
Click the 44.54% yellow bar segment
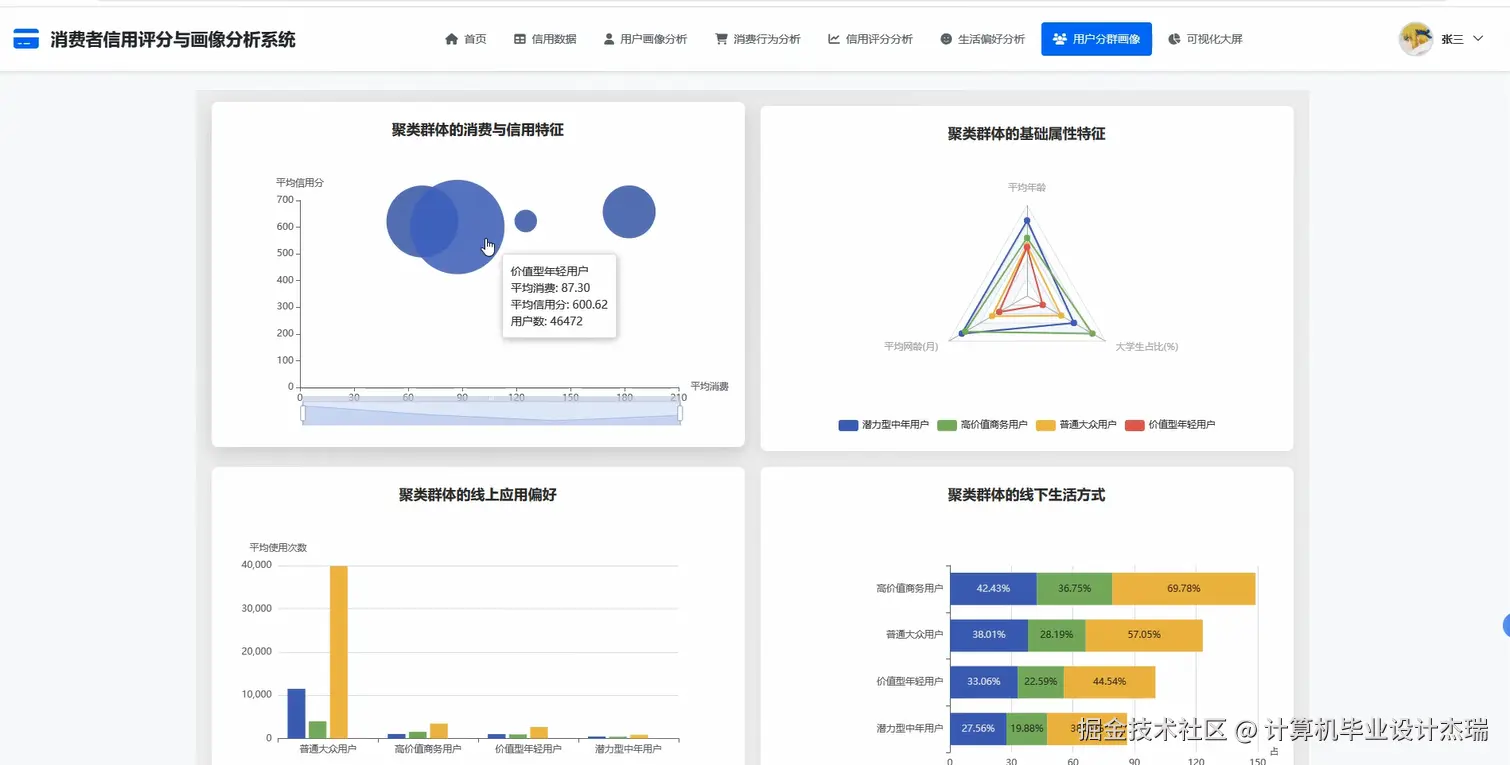click(x=1110, y=682)
